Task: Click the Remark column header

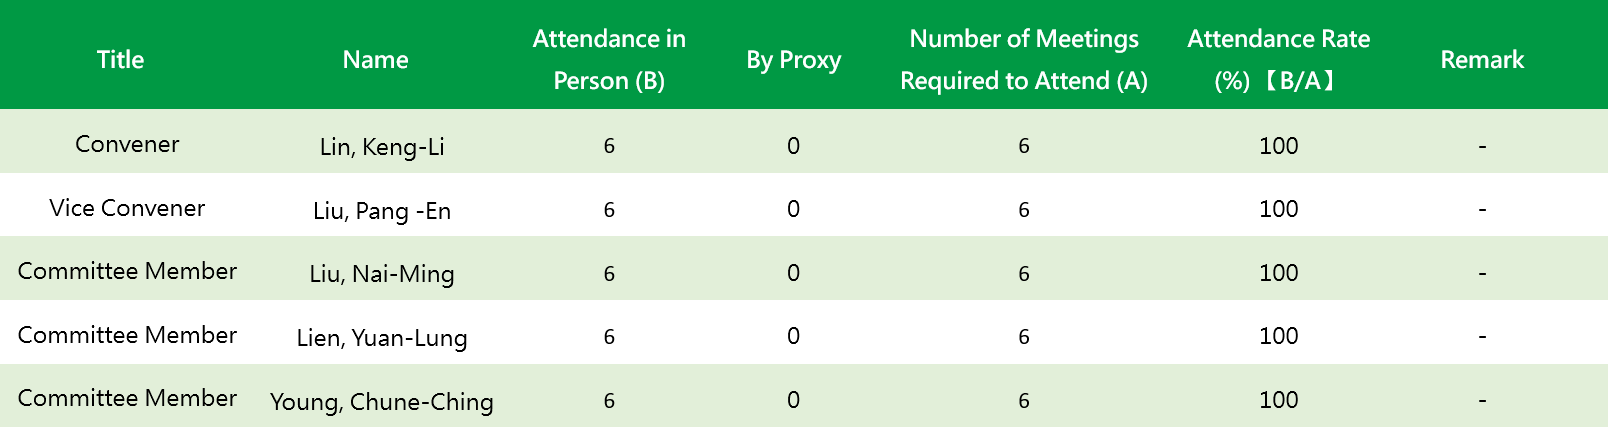Action: (x=1482, y=60)
